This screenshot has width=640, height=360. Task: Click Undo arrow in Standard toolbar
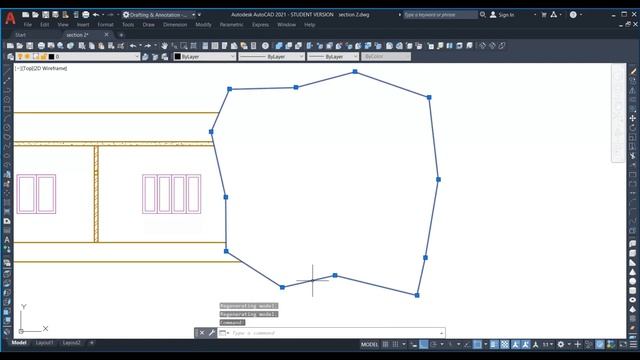(133, 46)
